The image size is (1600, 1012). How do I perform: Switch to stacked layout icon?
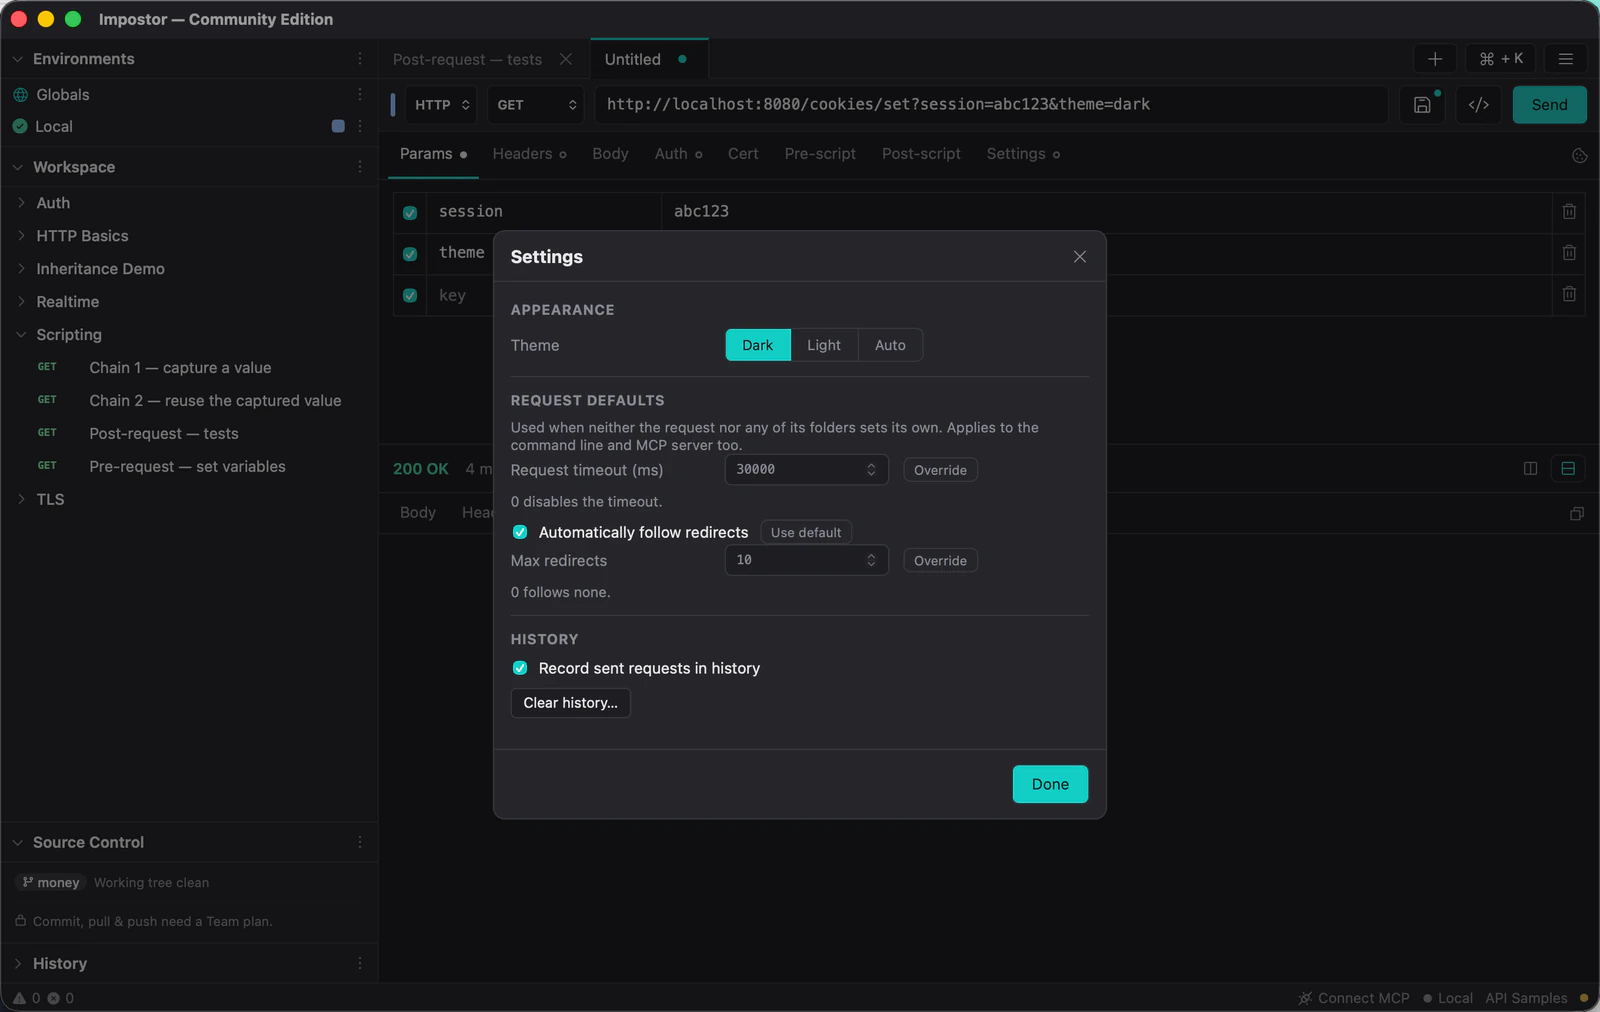[1568, 468]
